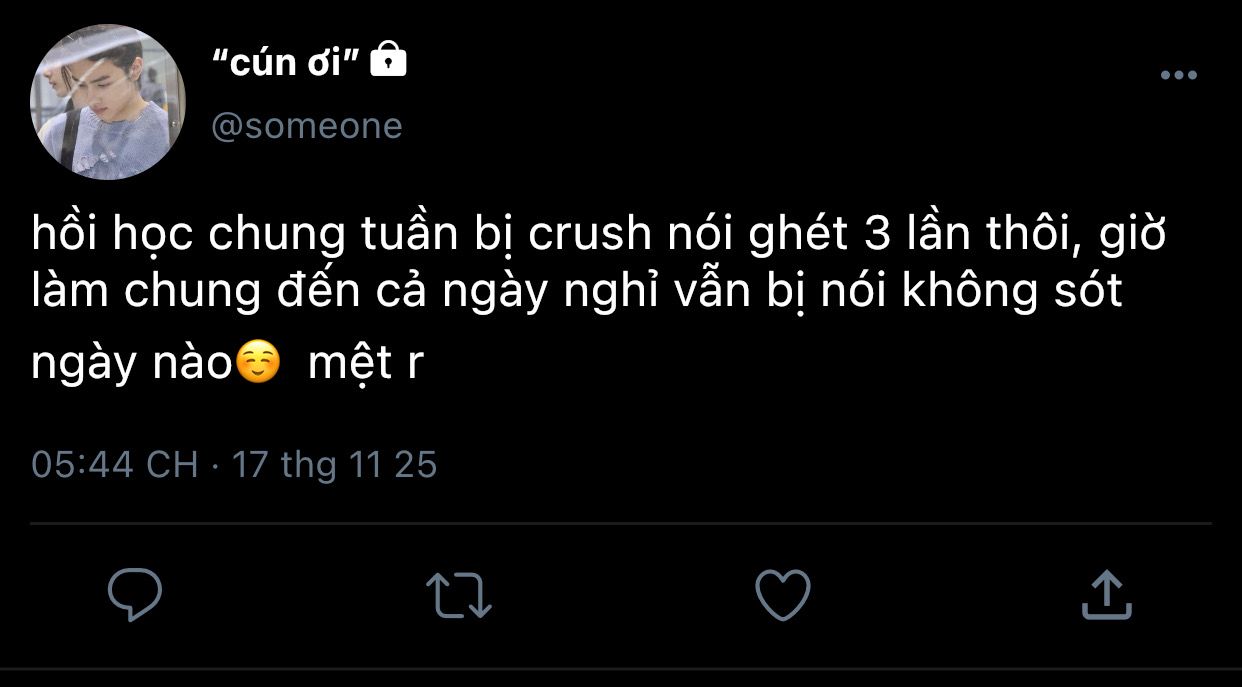Click the word "ghét" in the tweet

(798, 236)
